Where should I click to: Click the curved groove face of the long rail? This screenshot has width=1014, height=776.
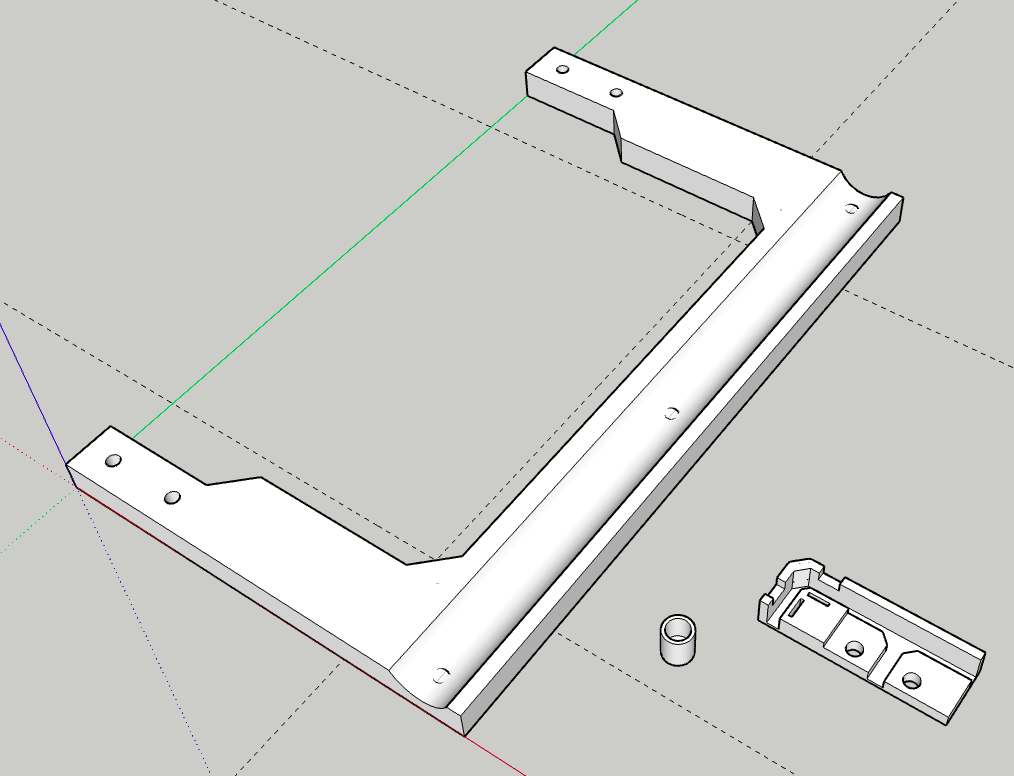tap(640, 440)
